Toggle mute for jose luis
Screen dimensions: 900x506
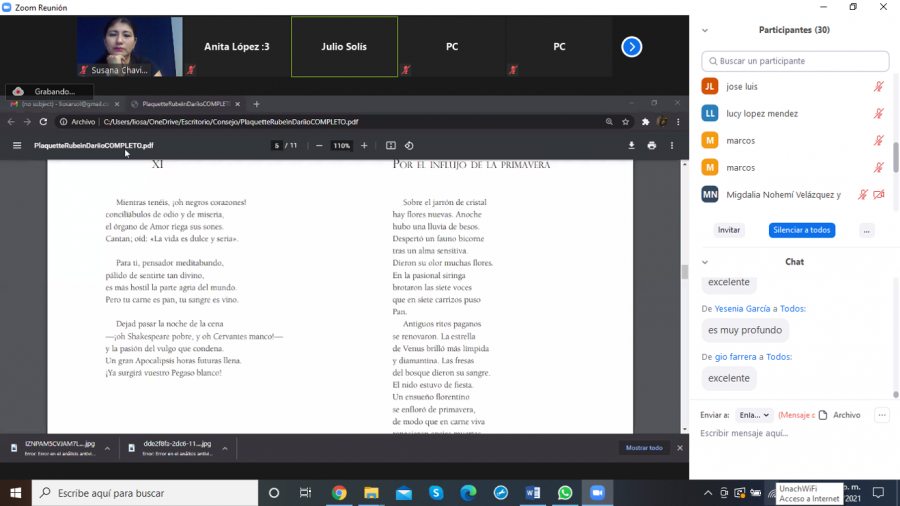878,87
